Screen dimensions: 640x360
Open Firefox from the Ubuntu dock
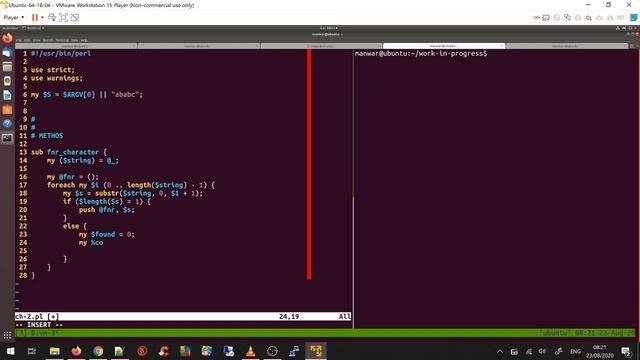(x=7, y=38)
